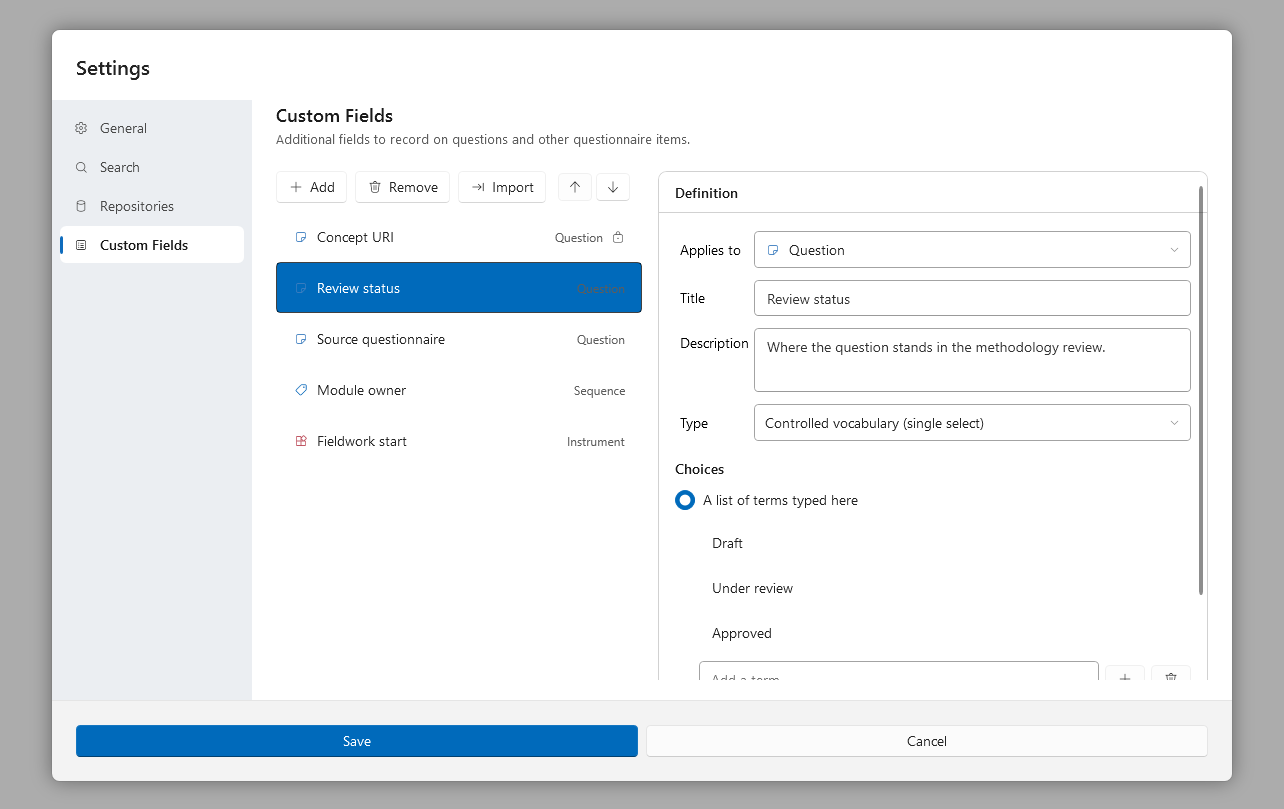Move selected field down
1284x809 pixels.
click(613, 187)
